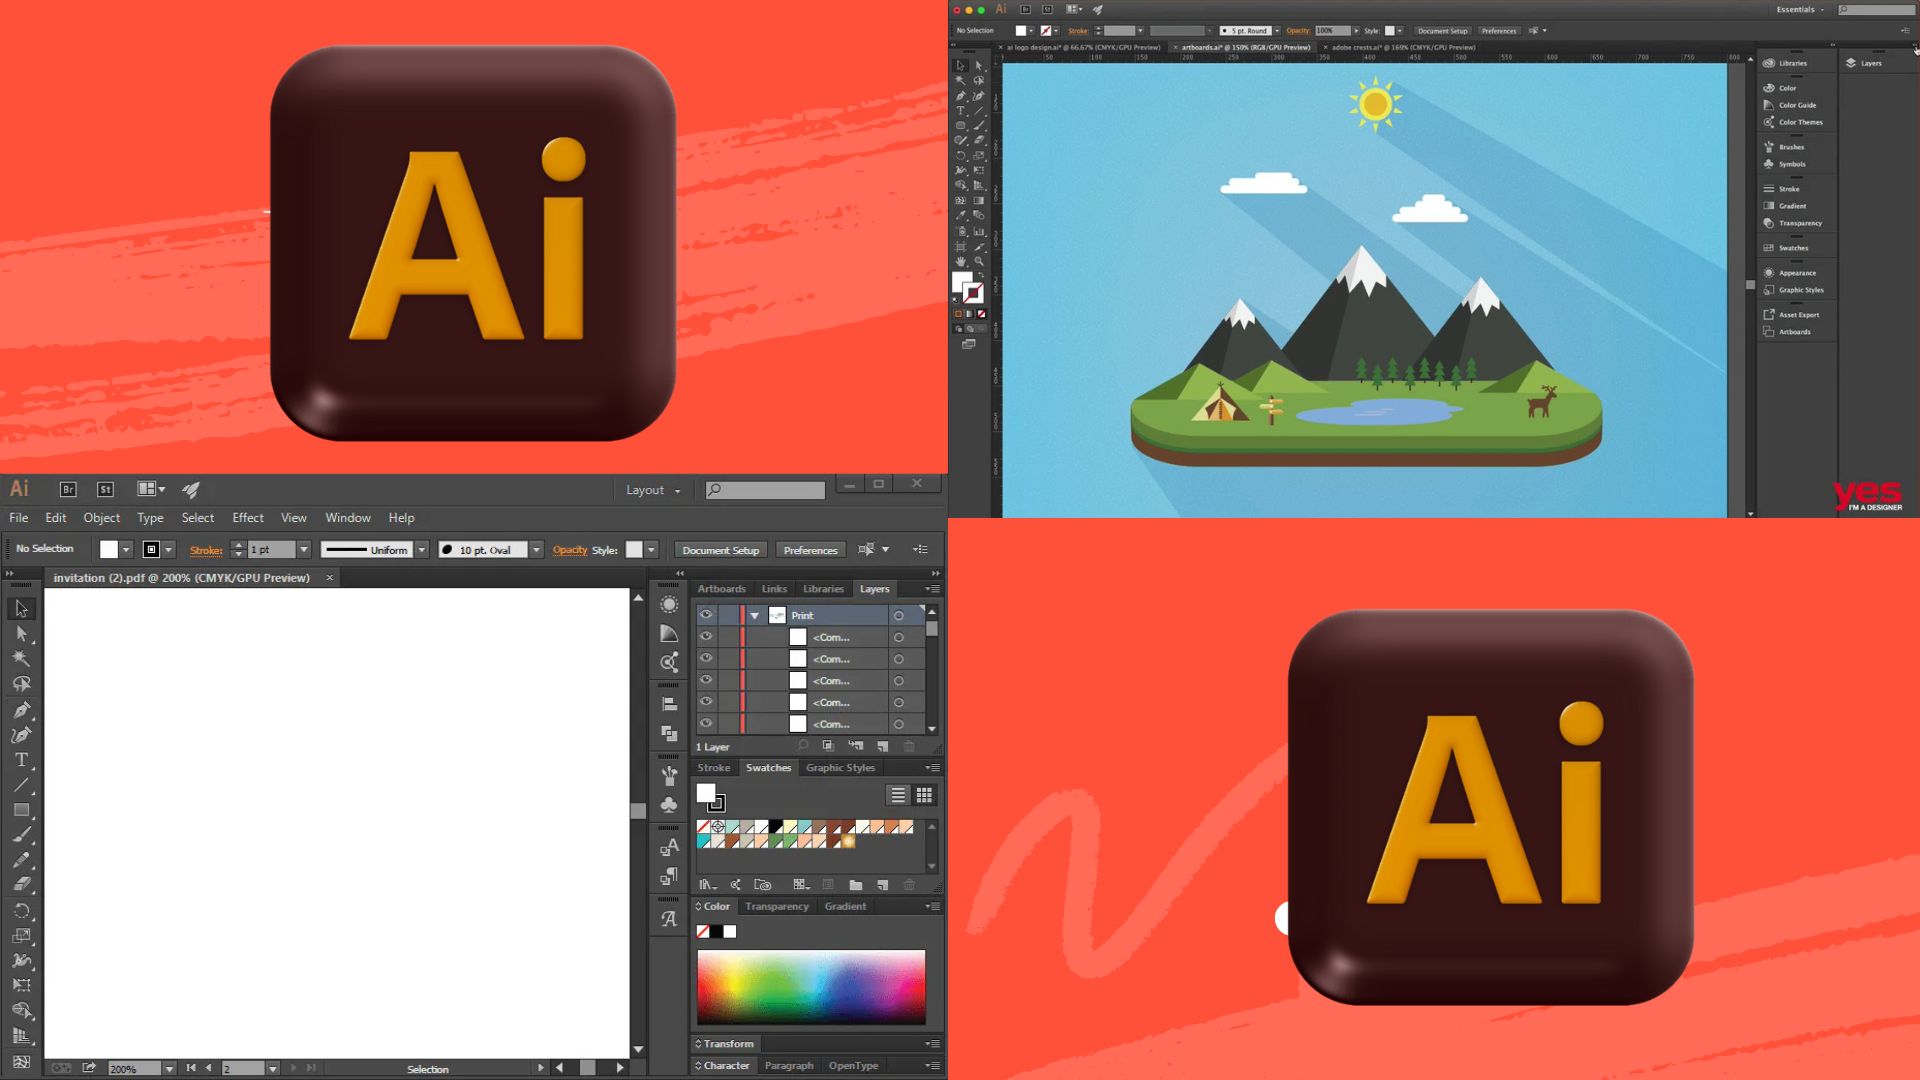Select the Pen tool
1920x1080 pixels.
click(21, 710)
